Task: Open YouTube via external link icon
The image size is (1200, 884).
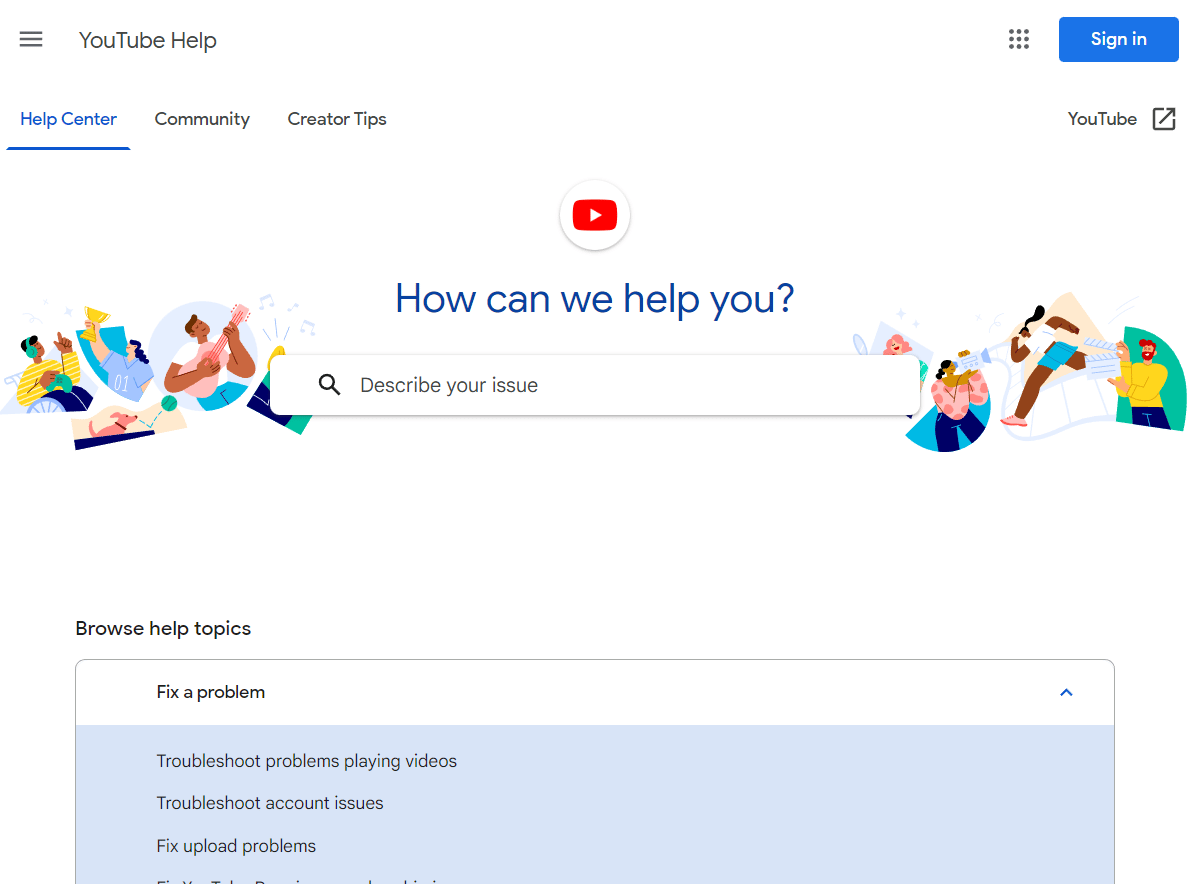Action: point(1164,119)
